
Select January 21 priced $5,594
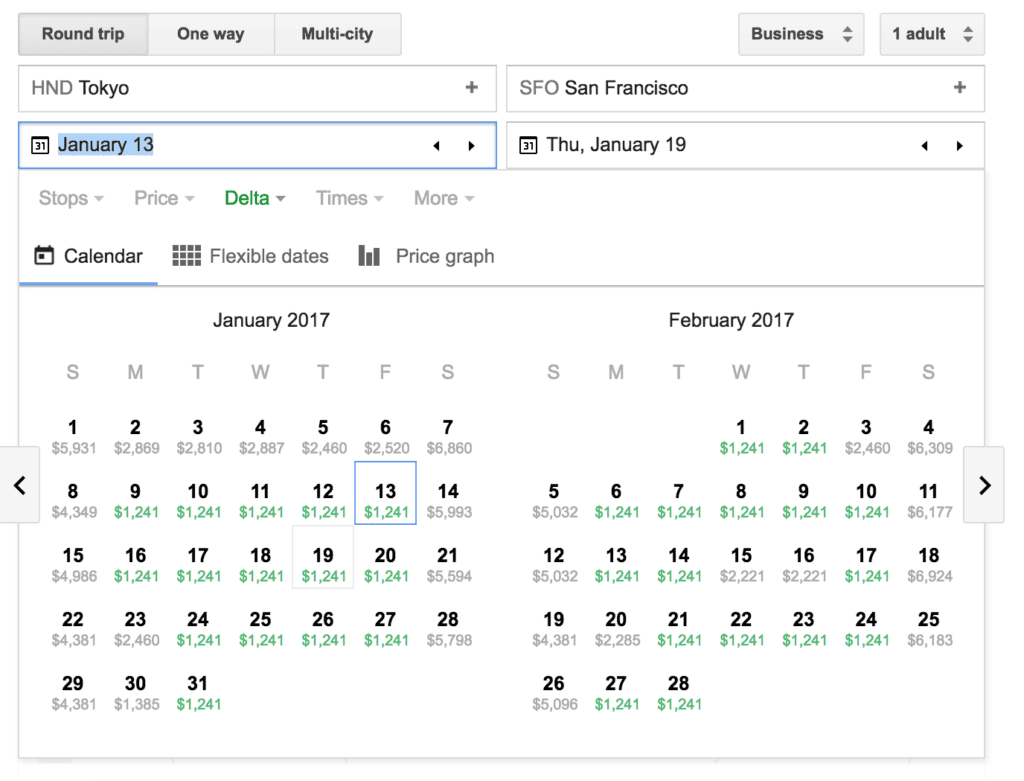pyautogui.click(x=448, y=564)
